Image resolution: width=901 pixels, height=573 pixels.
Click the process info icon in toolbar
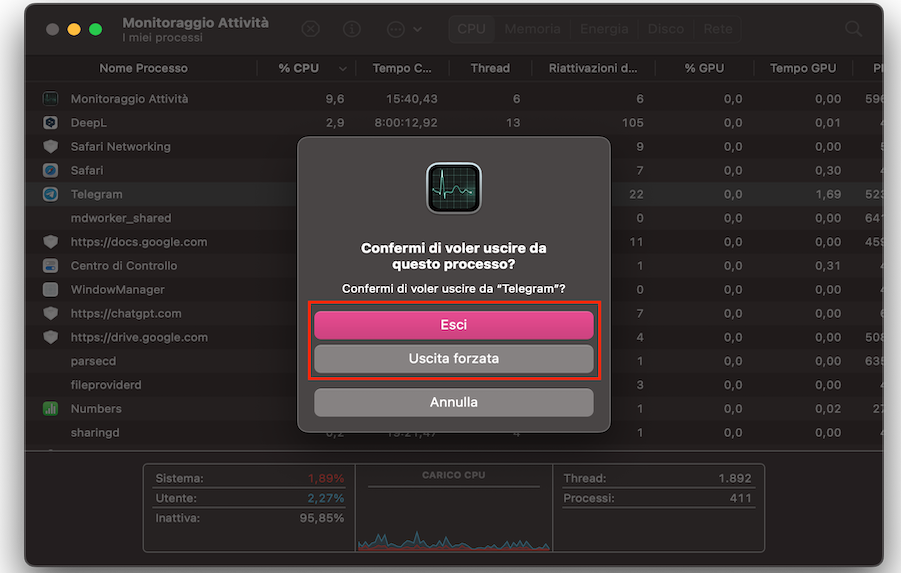pyautogui.click(x=352, y=29)
